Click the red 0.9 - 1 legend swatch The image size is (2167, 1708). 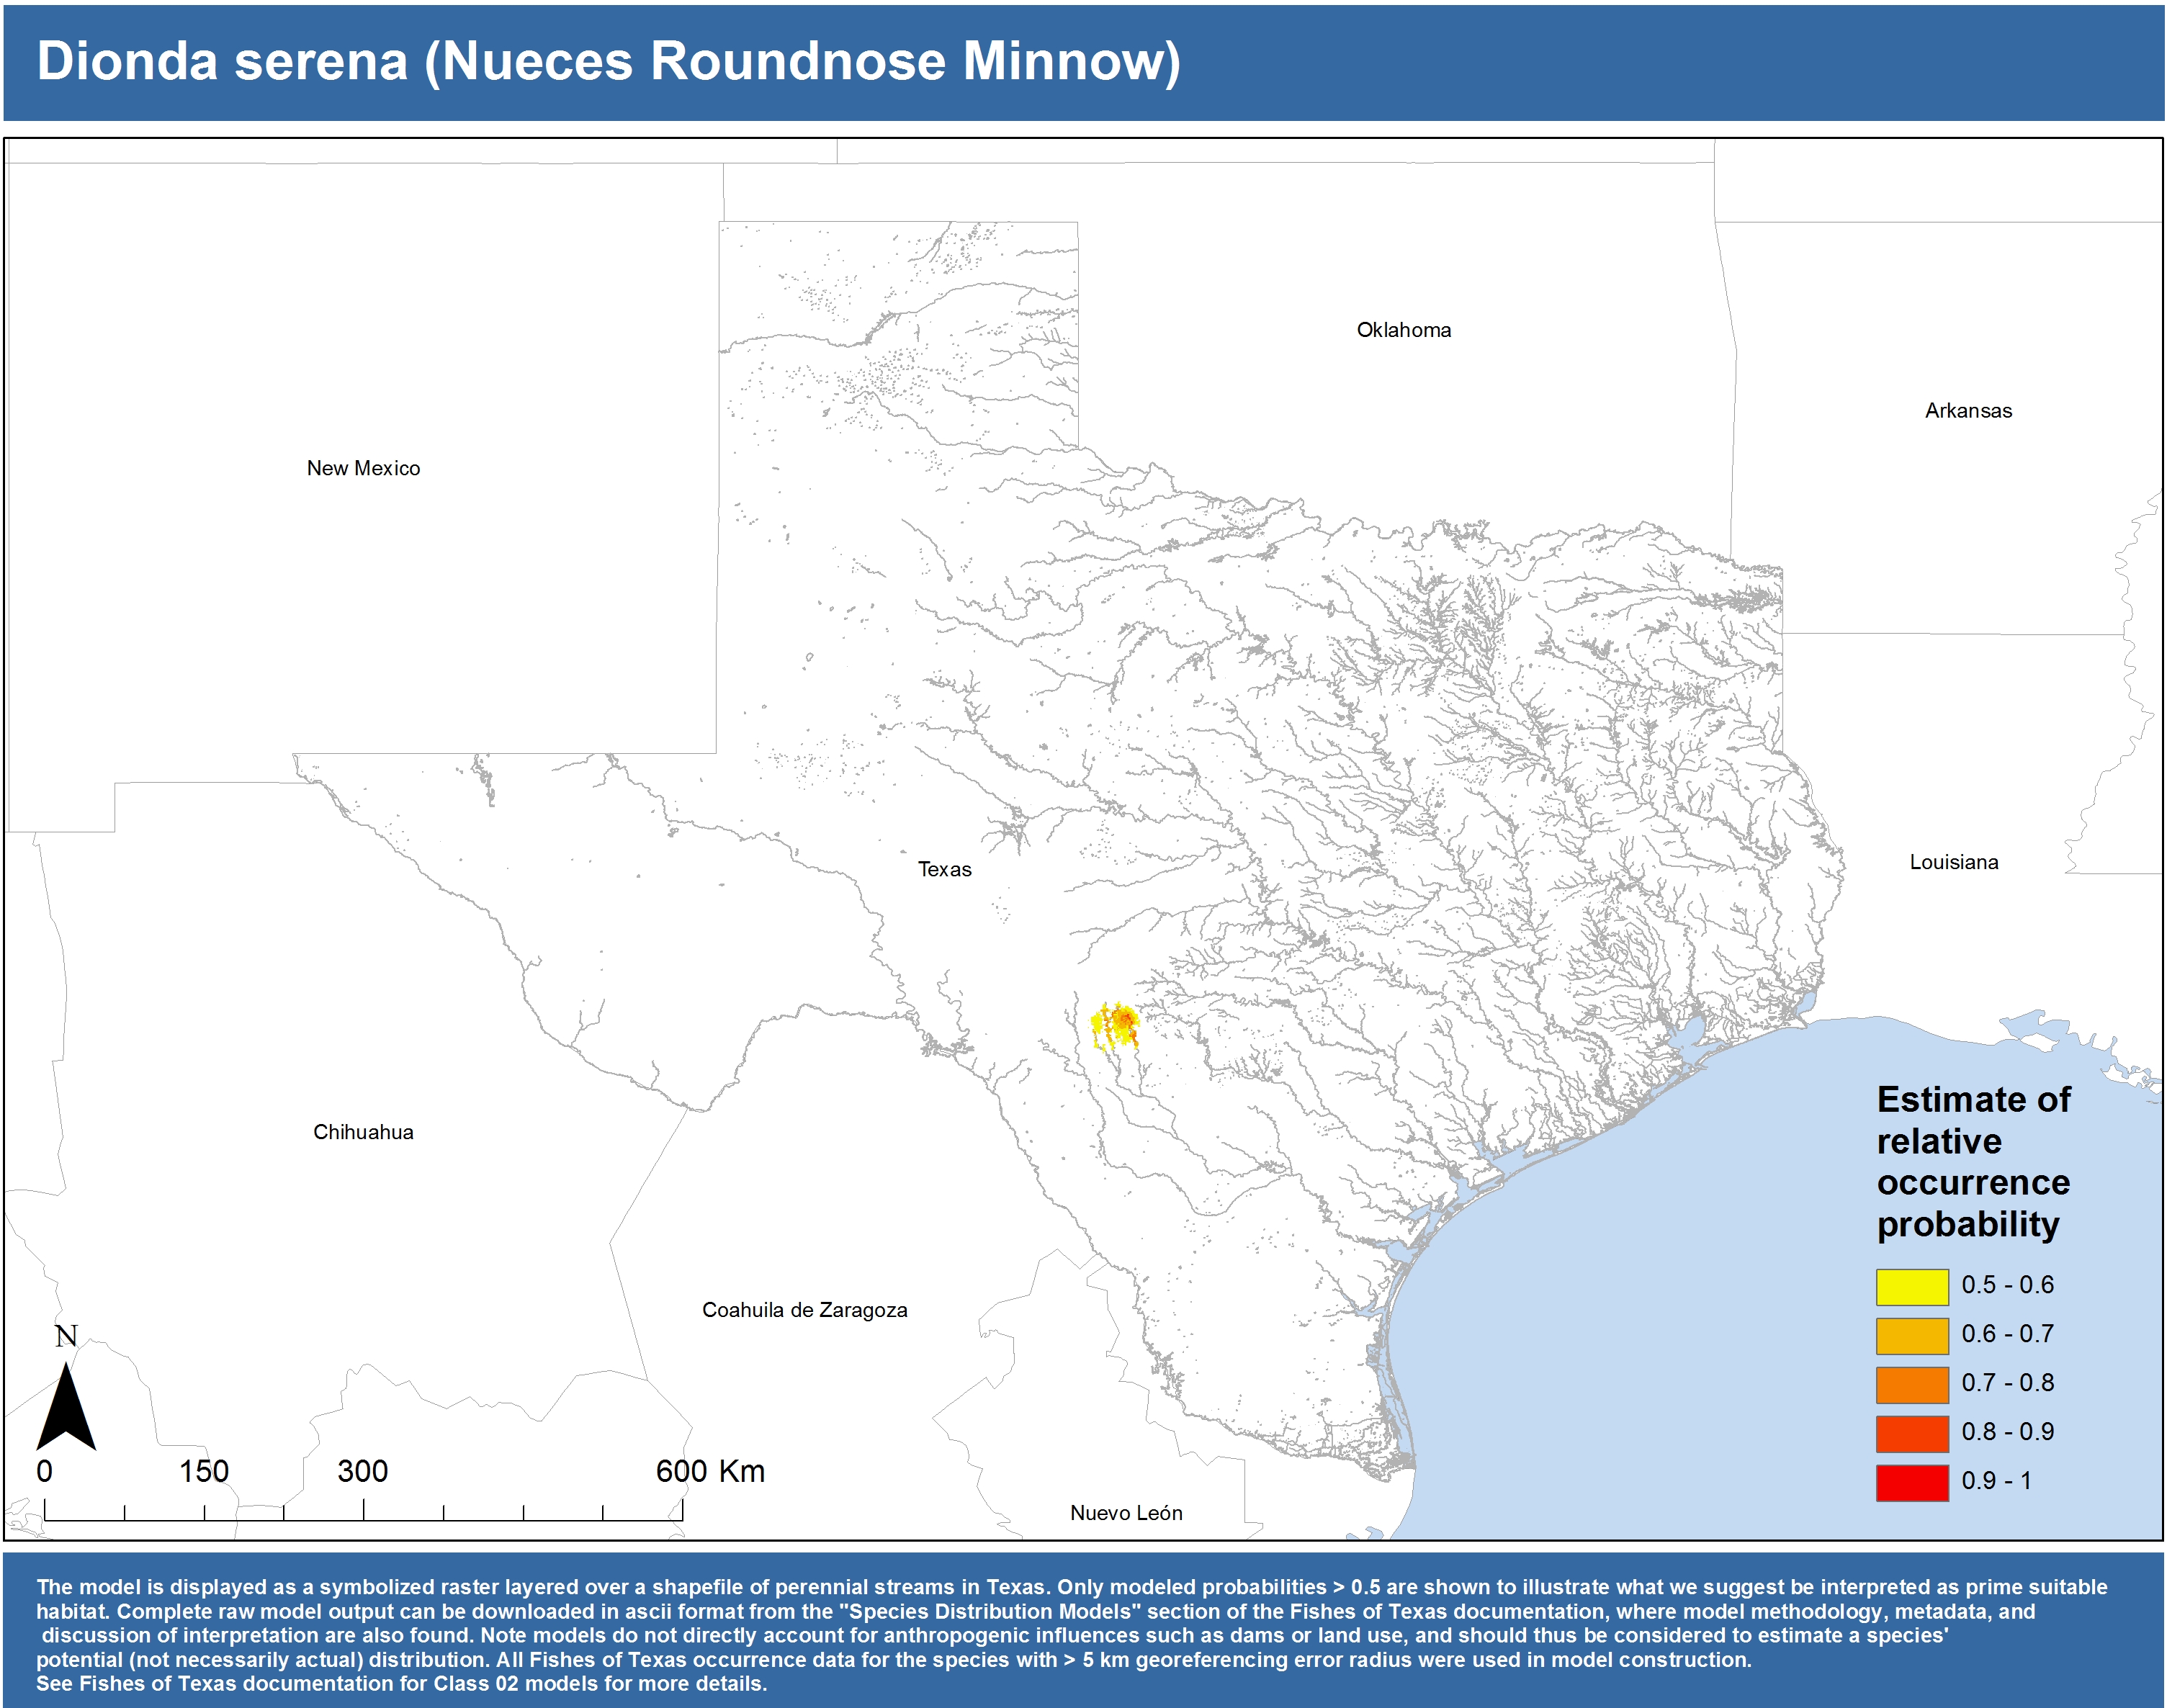pos(1911,1482)
